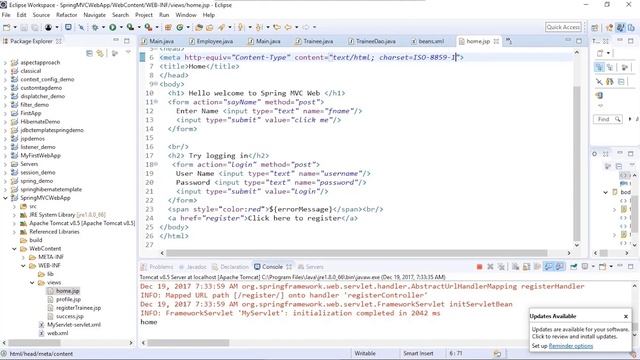Toggle Scroll Lock in the Console toolbar
This screenshot has width=640, height=360.
(527, 267)
